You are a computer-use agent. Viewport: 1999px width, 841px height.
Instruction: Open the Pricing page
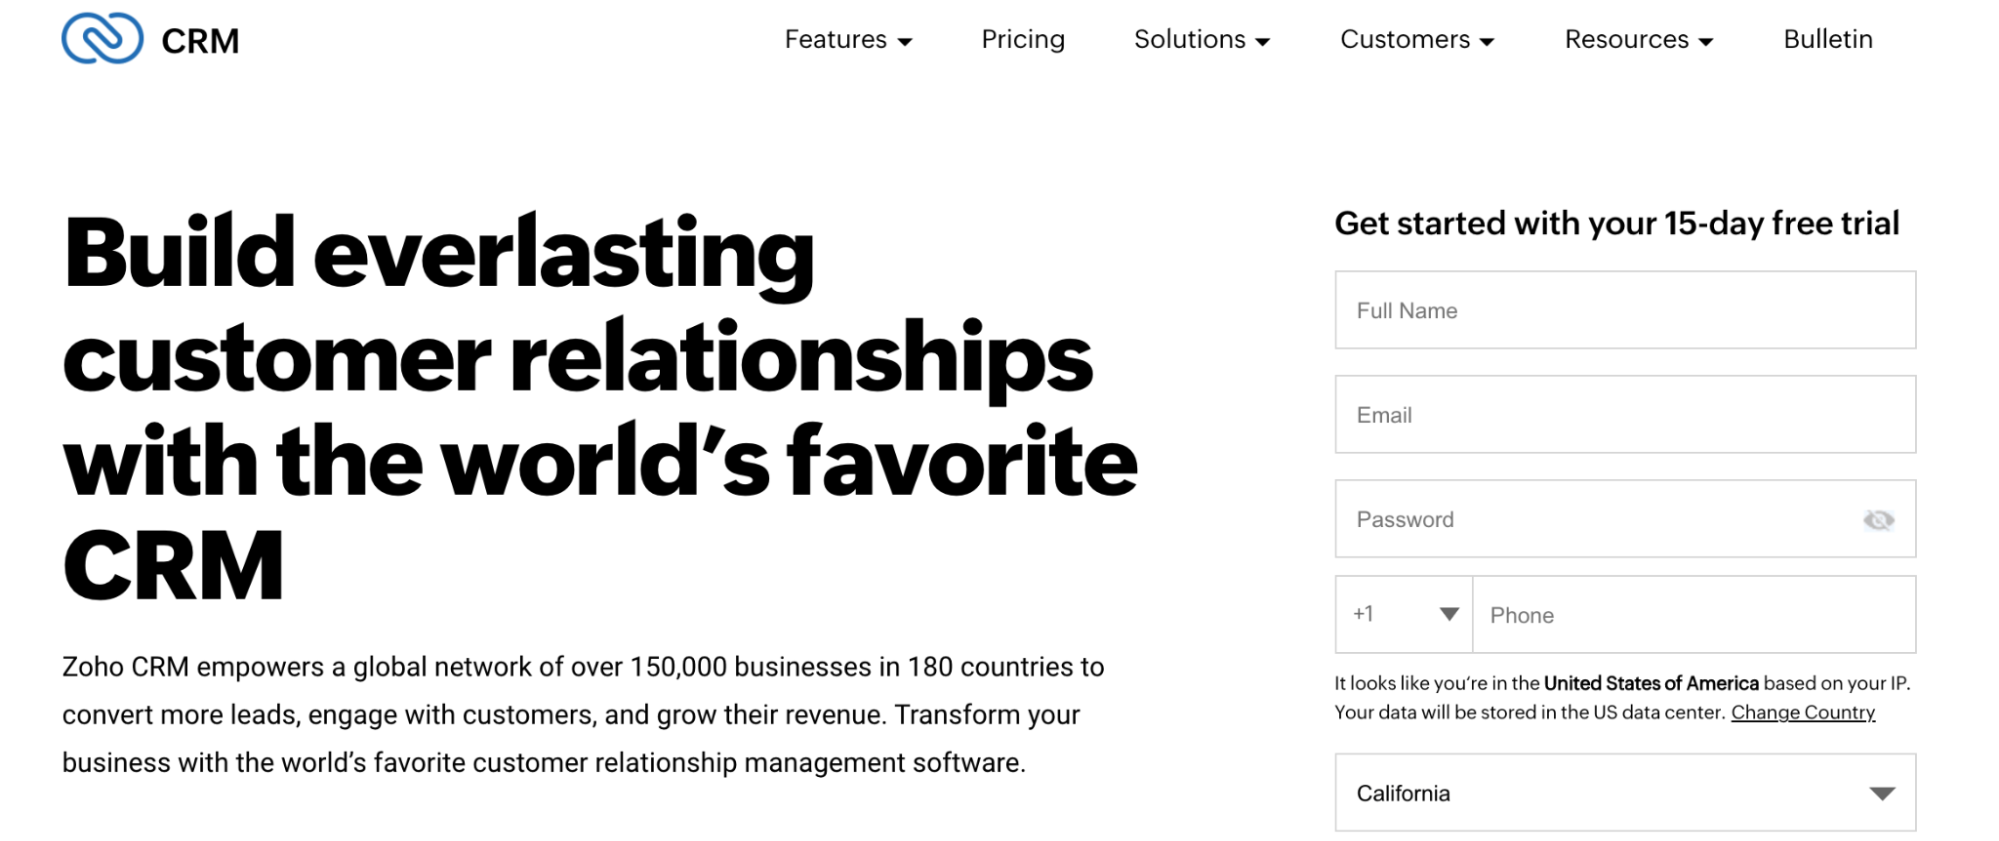click(1023, 40)
